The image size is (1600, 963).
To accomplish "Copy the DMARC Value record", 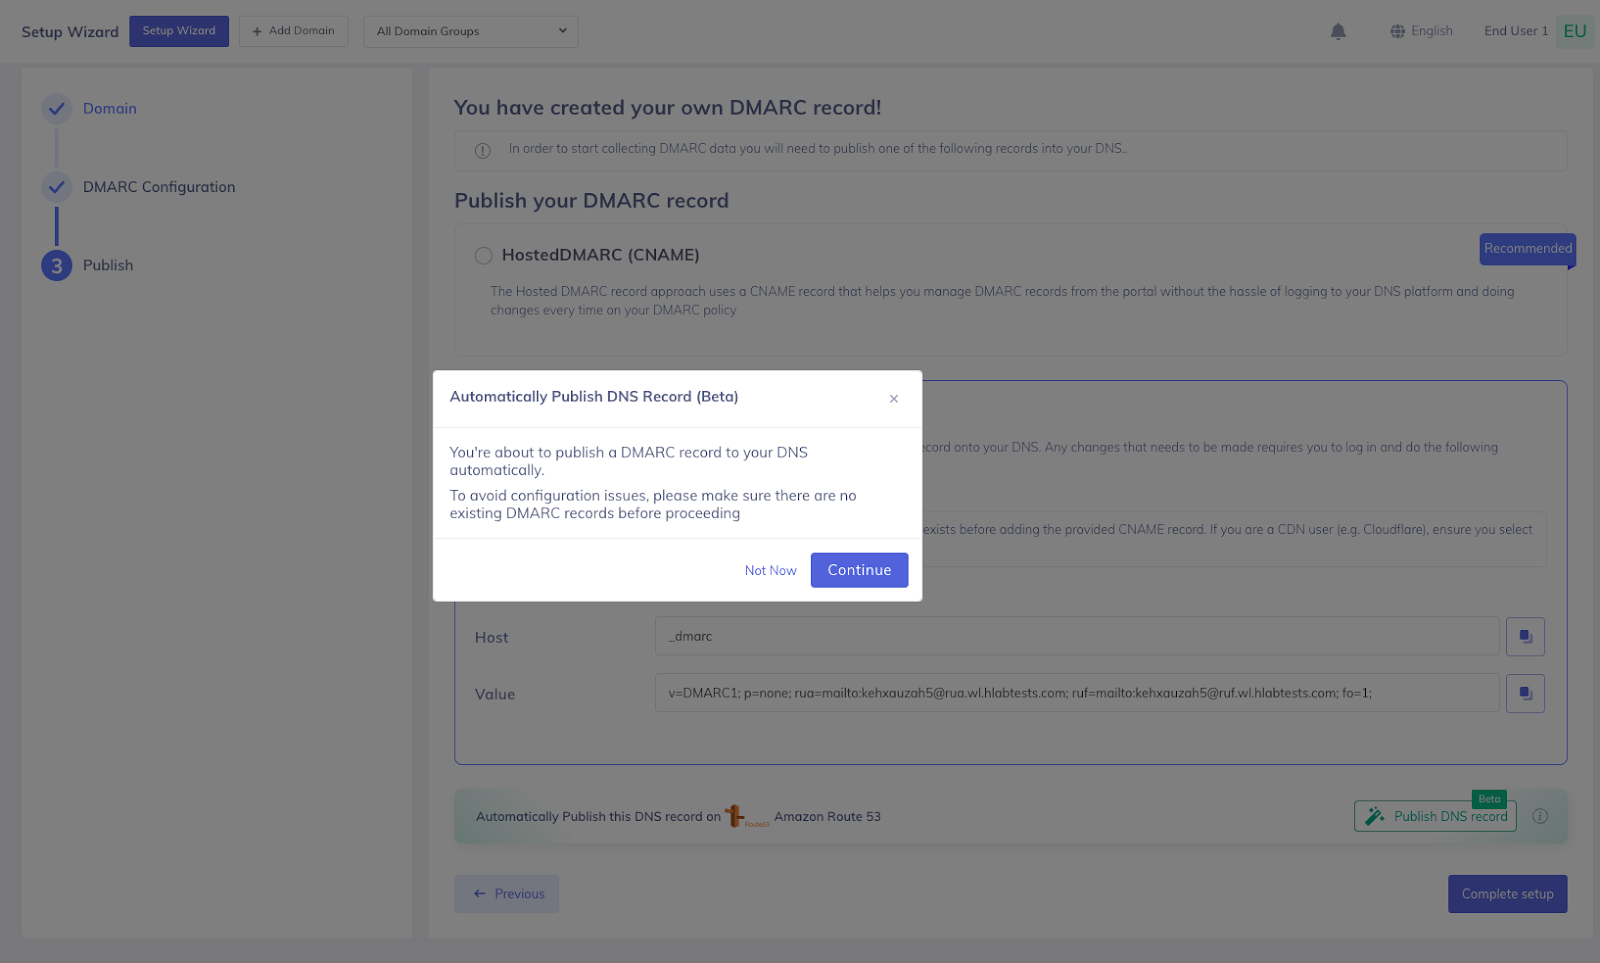I will click(x=1525, y=693).
